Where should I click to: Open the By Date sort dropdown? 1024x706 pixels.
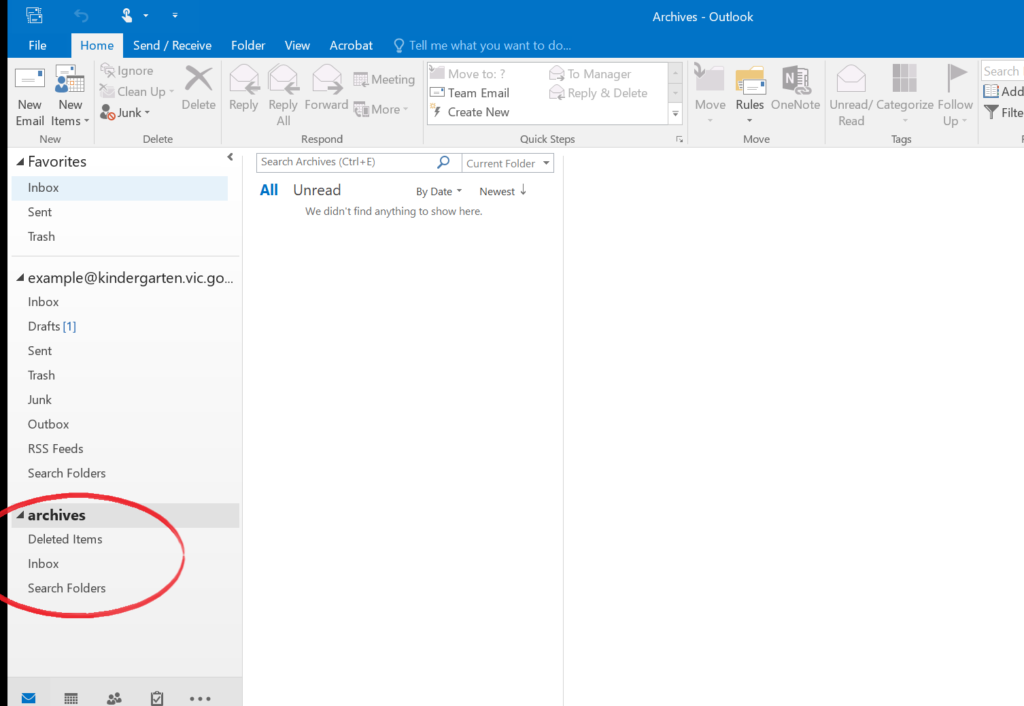tap(439, 191)
